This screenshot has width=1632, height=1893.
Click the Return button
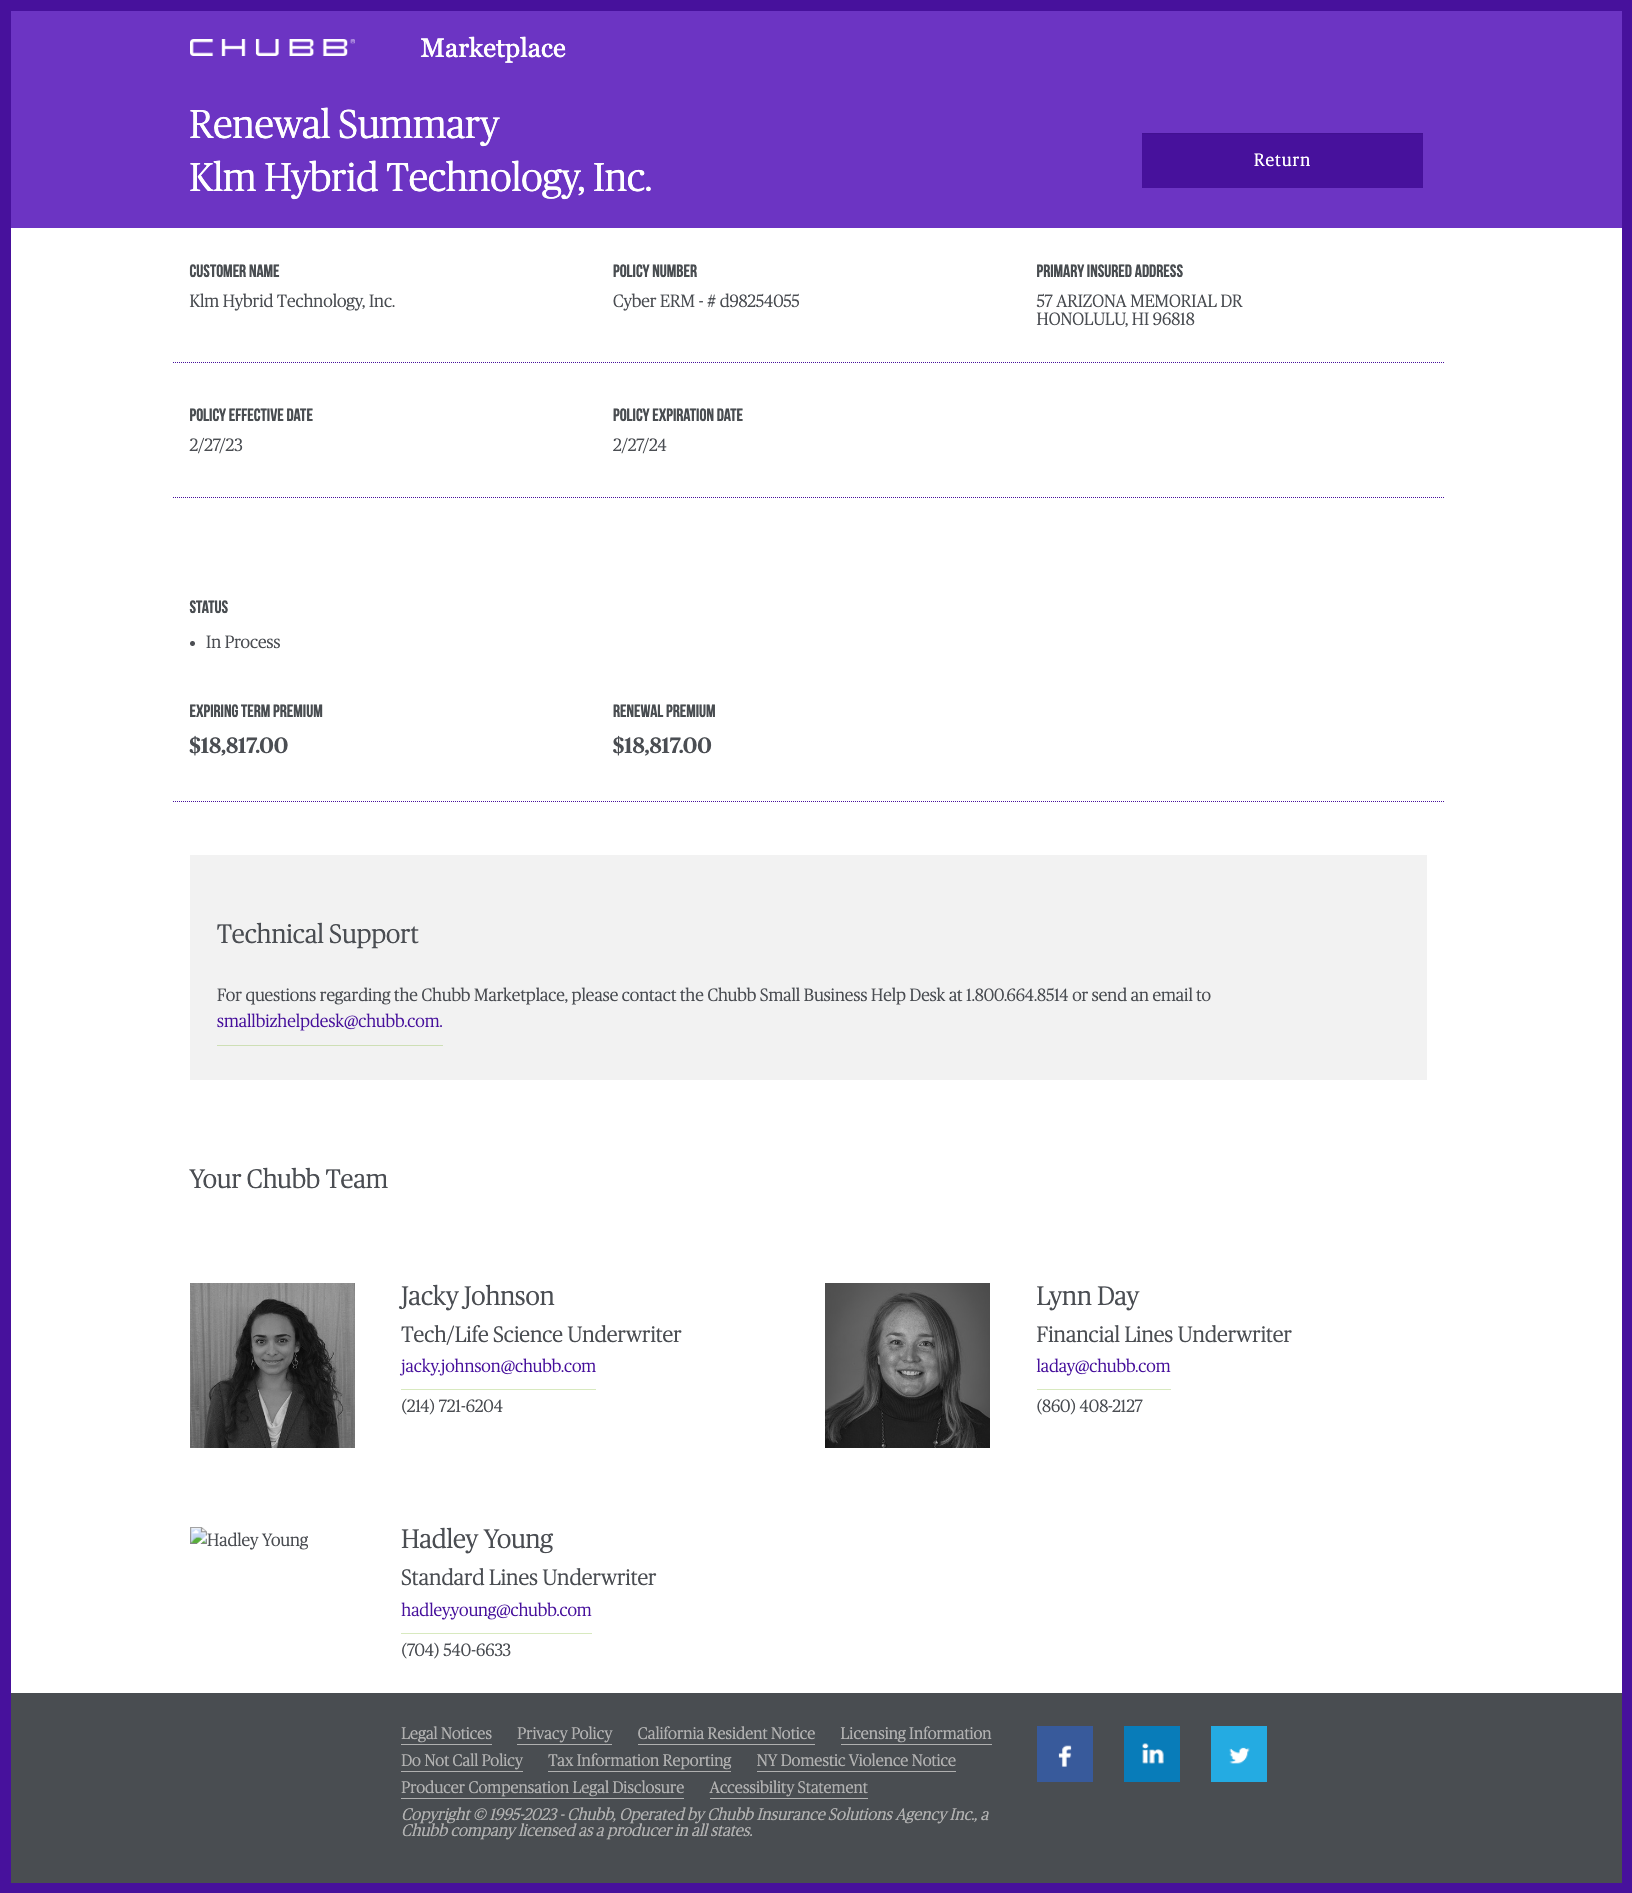point(1282,160)
